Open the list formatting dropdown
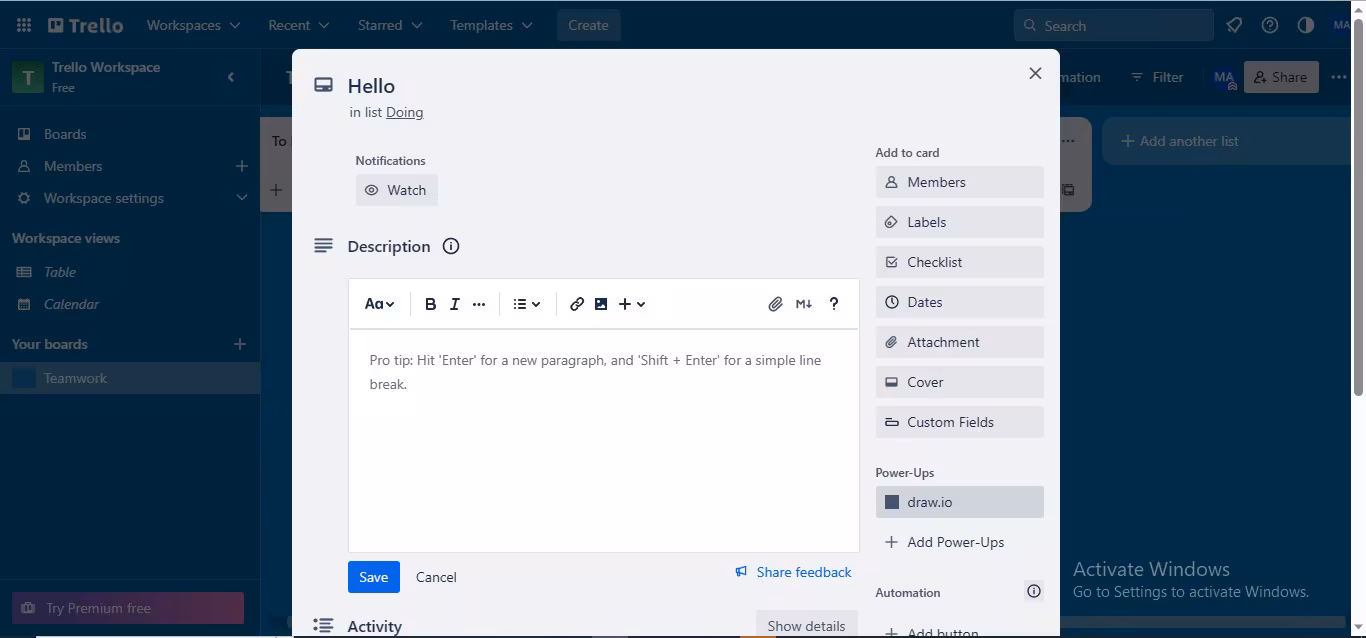The height and width of the screenshot is (638, 1366). tap(527, 304)
